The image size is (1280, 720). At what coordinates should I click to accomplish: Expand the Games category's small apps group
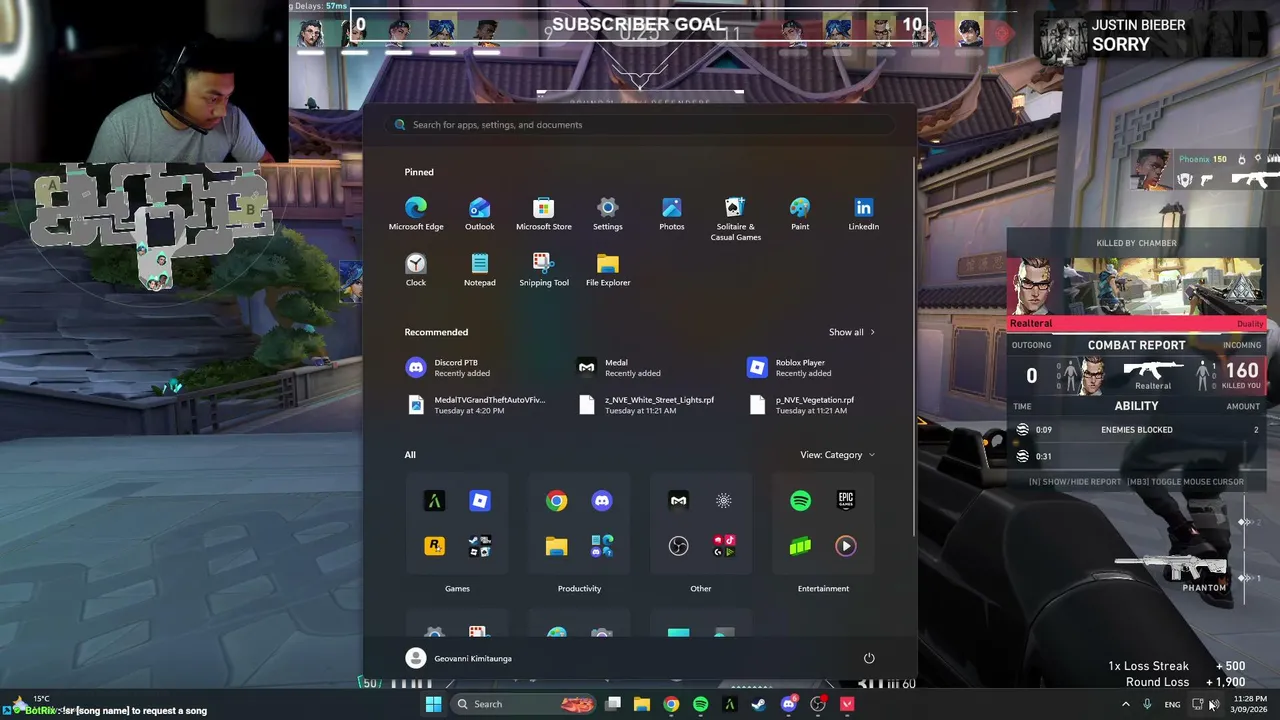[480, 546]
